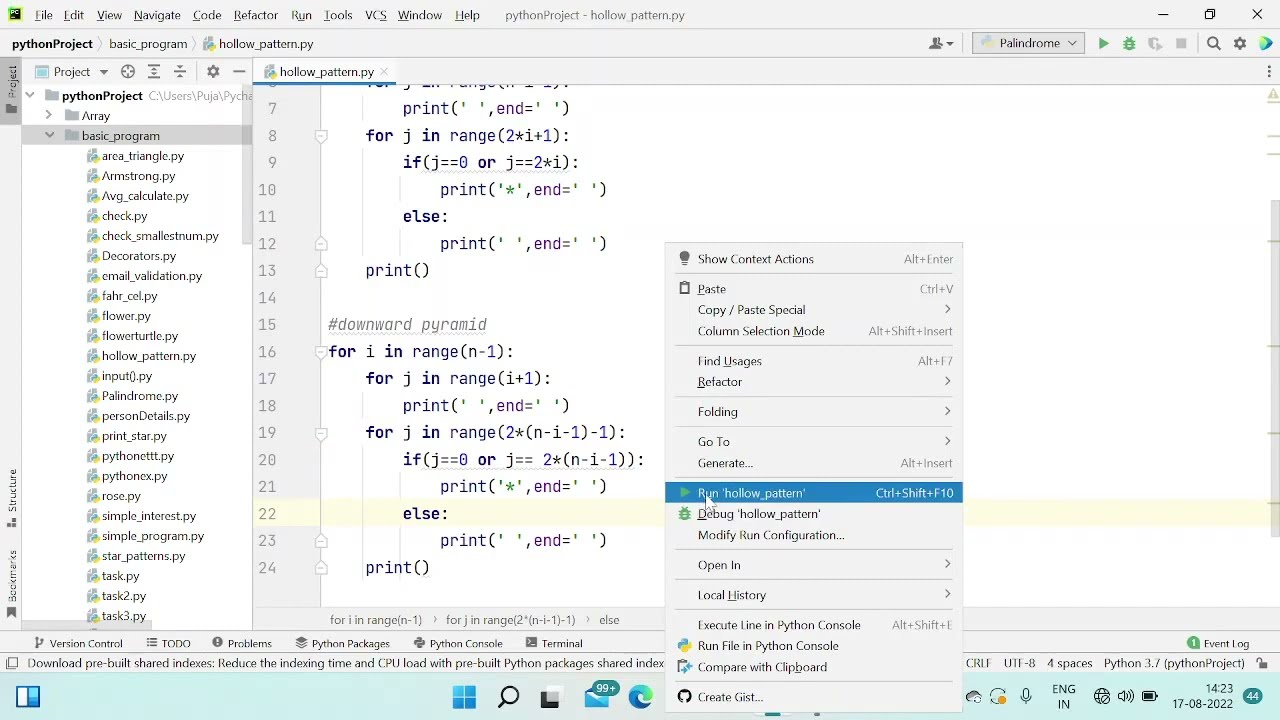
Task: Select Run 'hollow_pattern' in context menu
Action: pos(814,493)
